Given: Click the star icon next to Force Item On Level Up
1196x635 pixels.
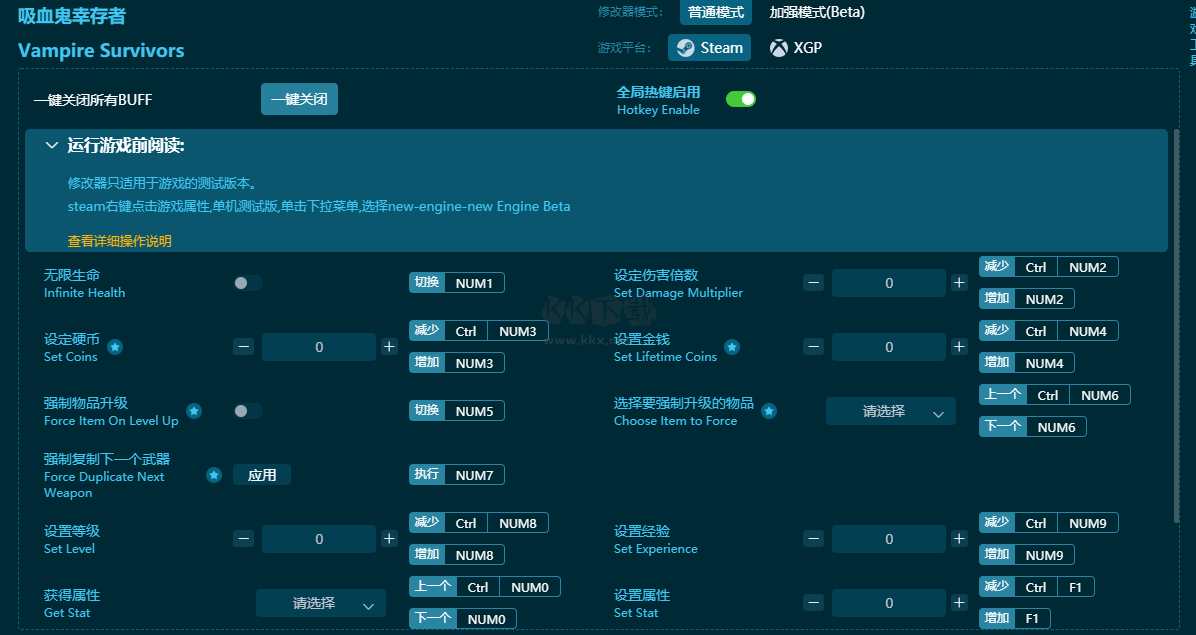Looking at the screenshot, I should (x=195, y=411).
